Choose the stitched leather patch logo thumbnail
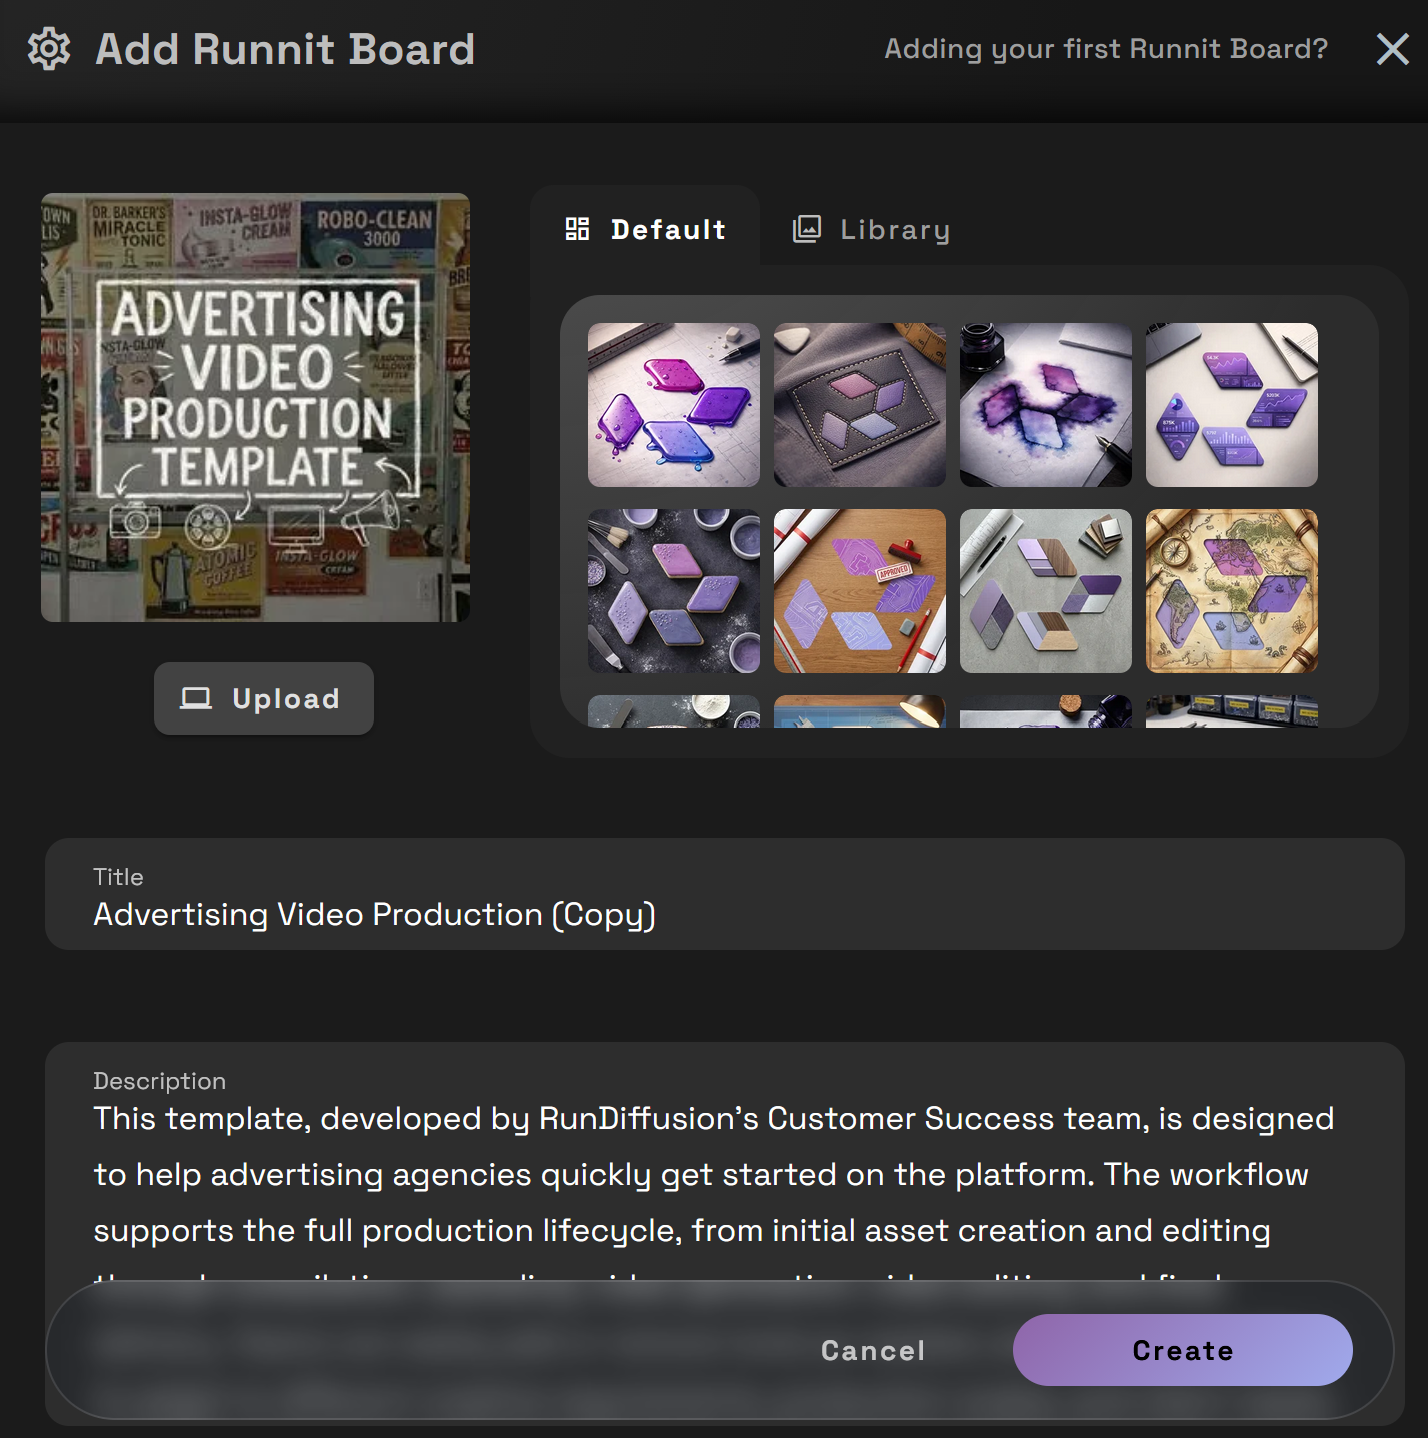 (859, 405)
